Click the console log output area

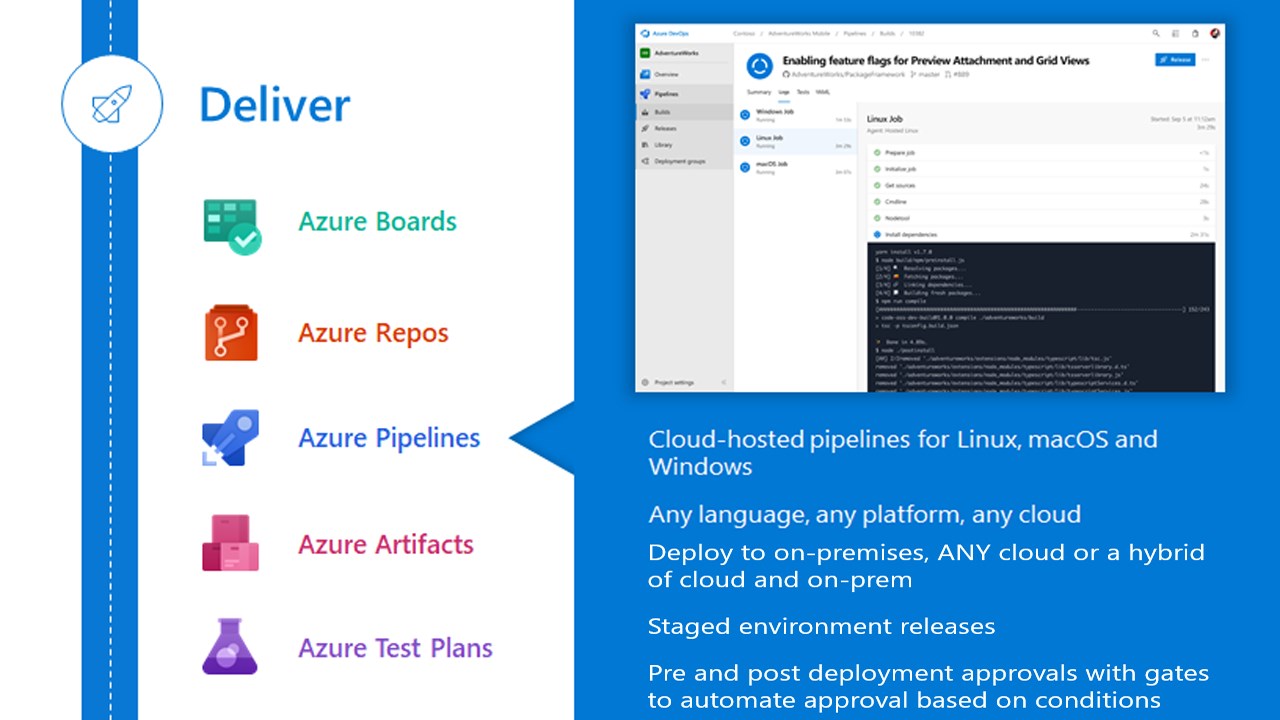coord(1040,317)
